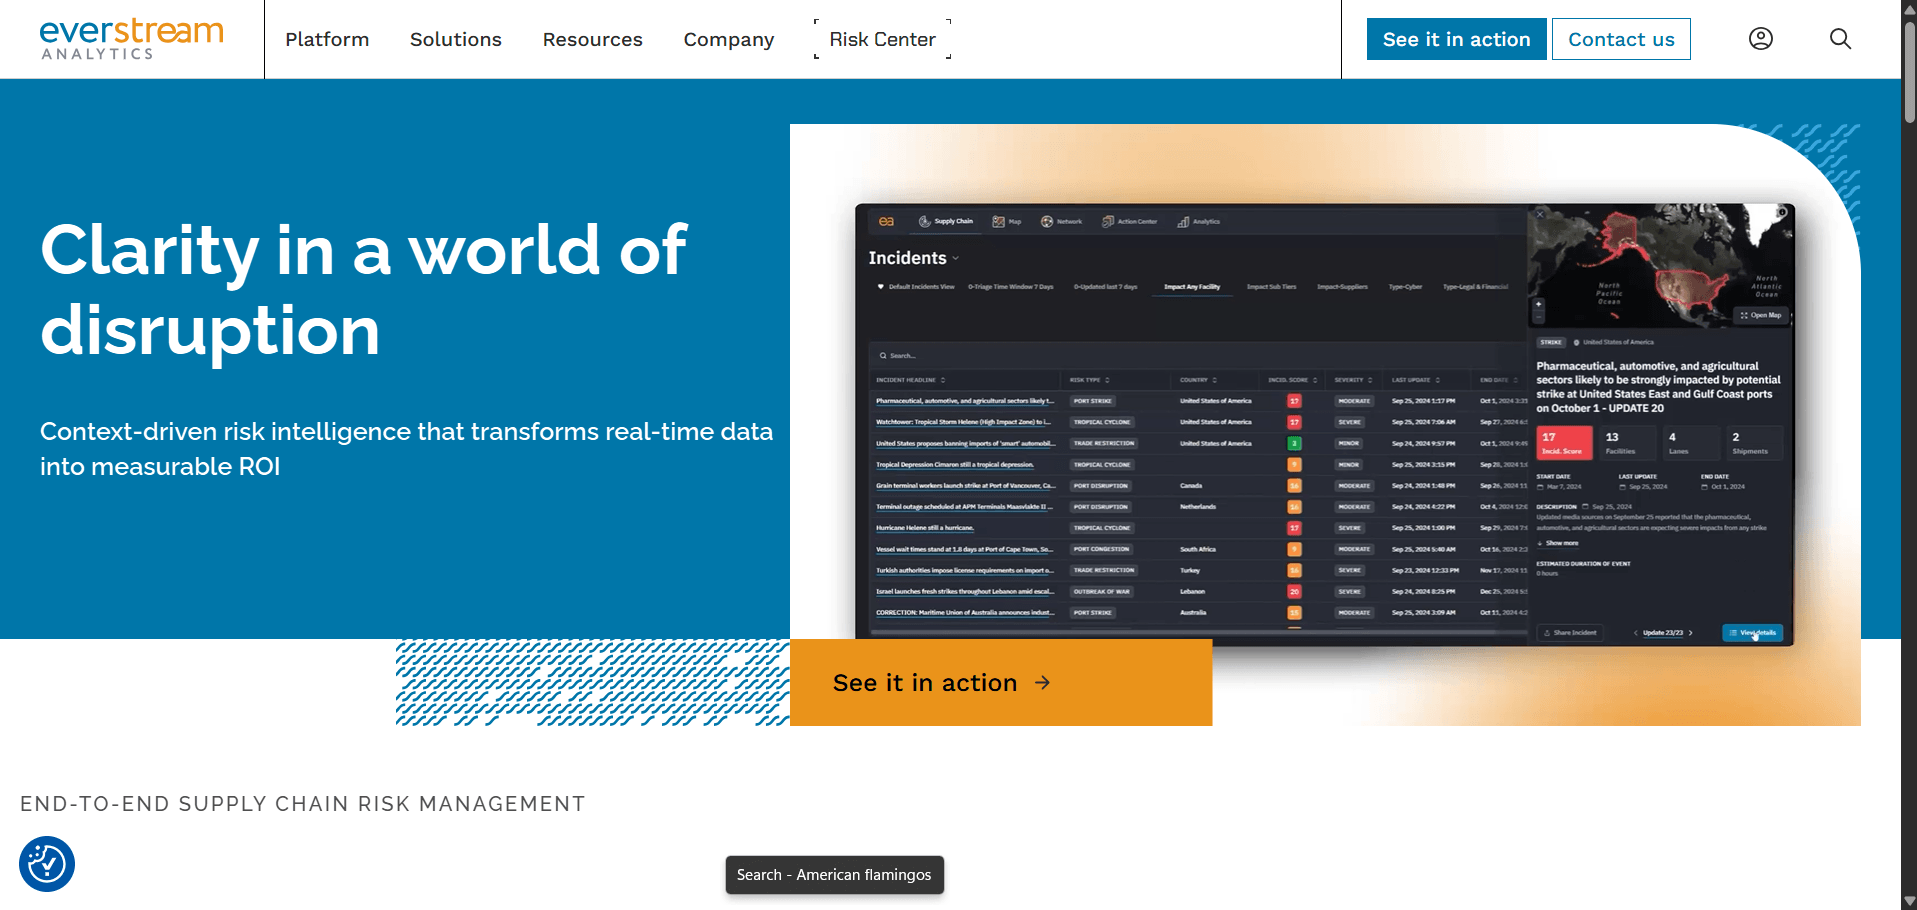Click the Everstream Analytics logo
The width and height of the screenshot is (1917, 910).
(132, 39)
